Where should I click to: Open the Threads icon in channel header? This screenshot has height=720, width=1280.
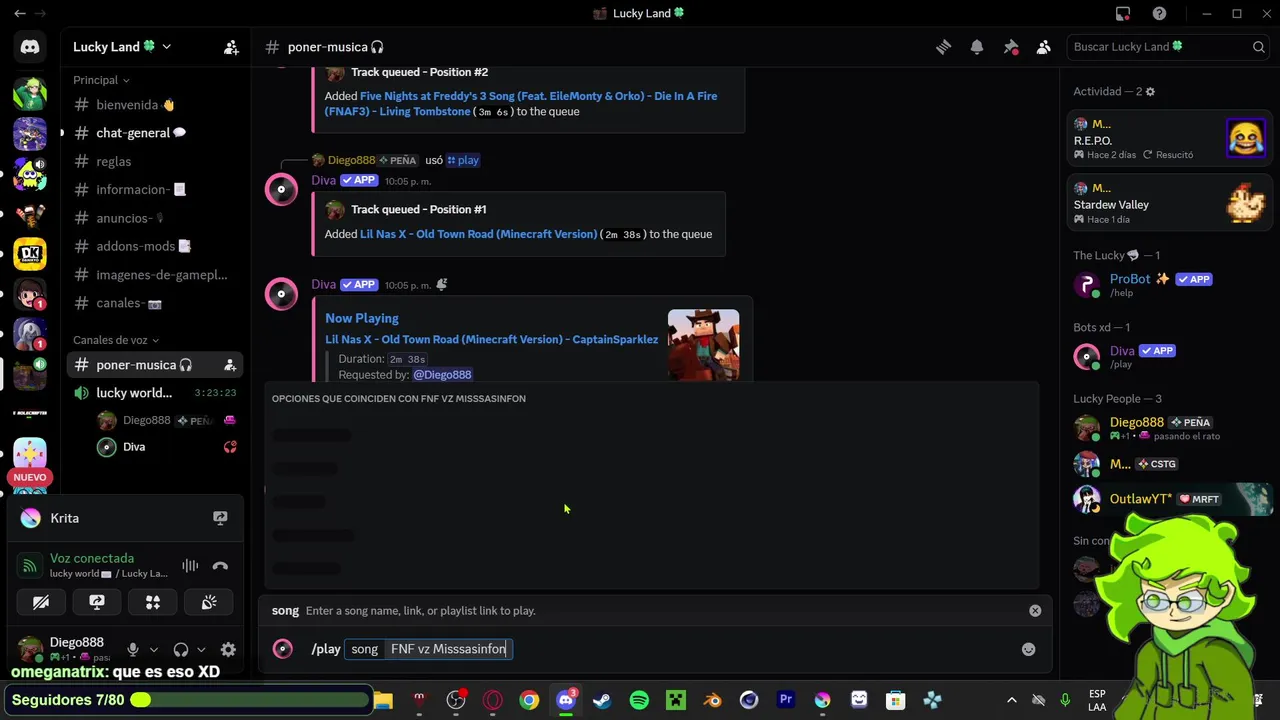click(943, 47)
